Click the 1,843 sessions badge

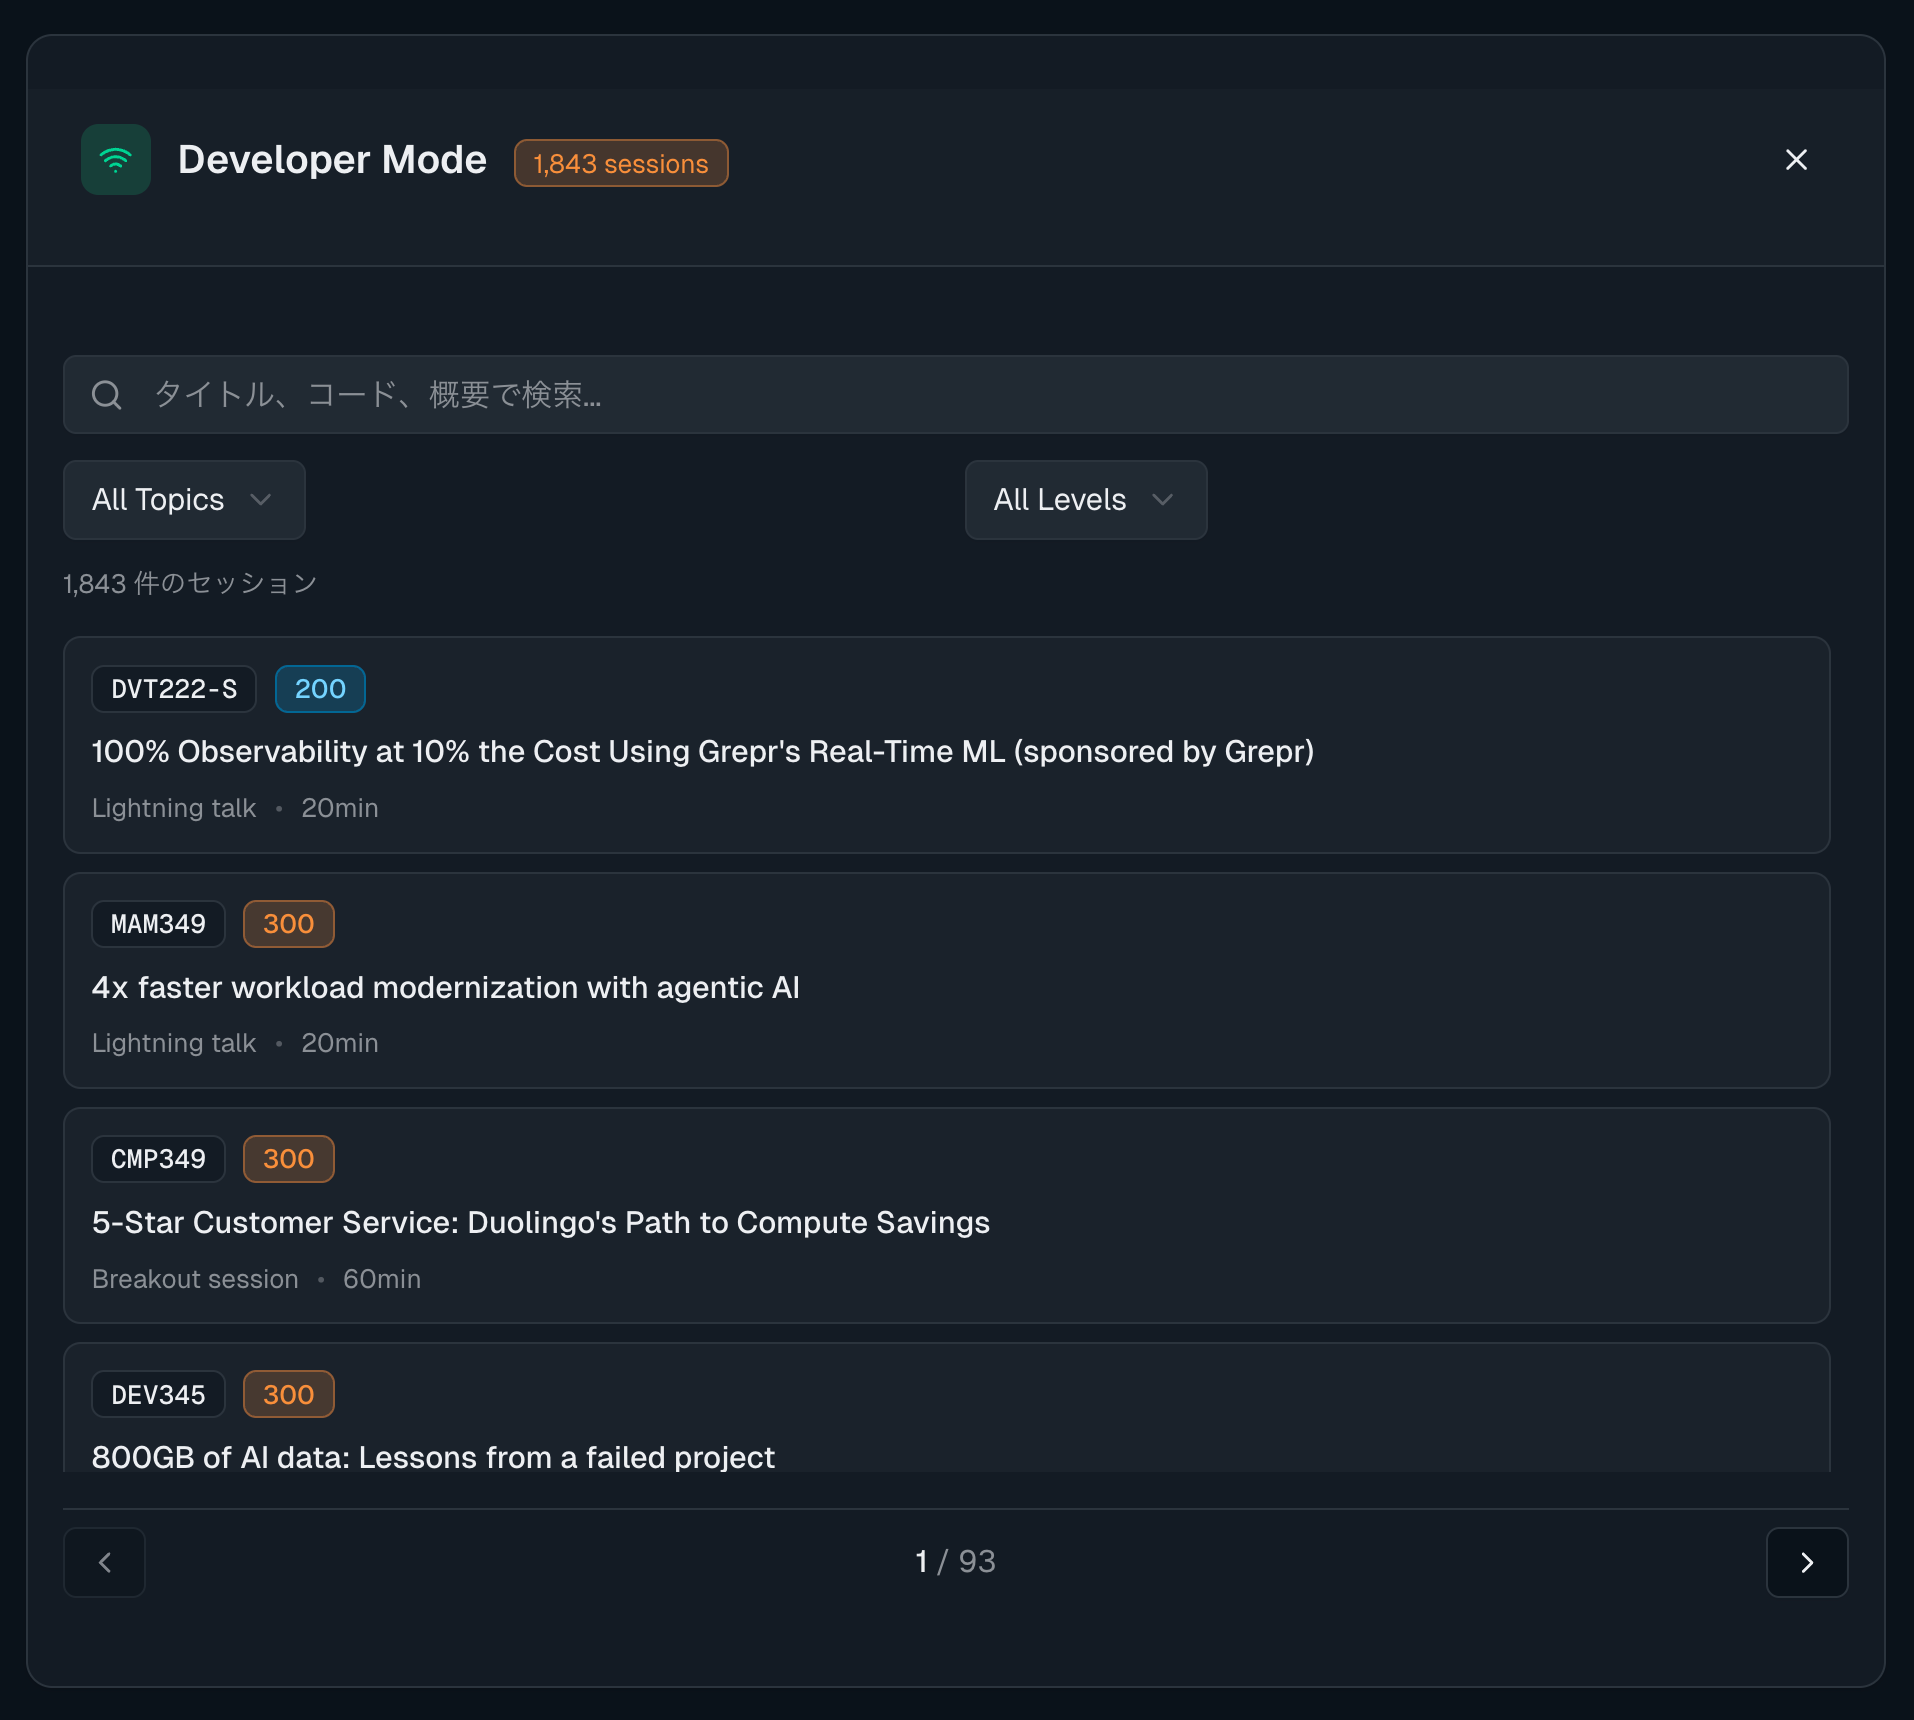pyautogui.click(x=620, y=163)
